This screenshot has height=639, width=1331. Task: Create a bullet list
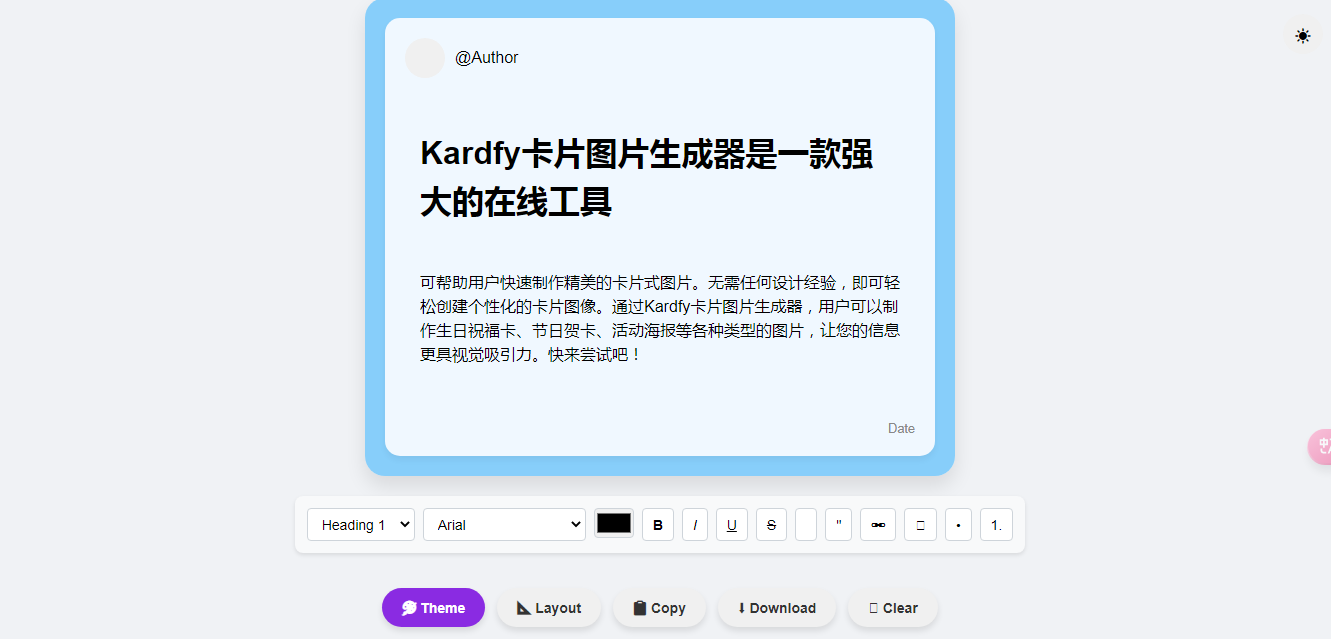[x=958, y=524]
